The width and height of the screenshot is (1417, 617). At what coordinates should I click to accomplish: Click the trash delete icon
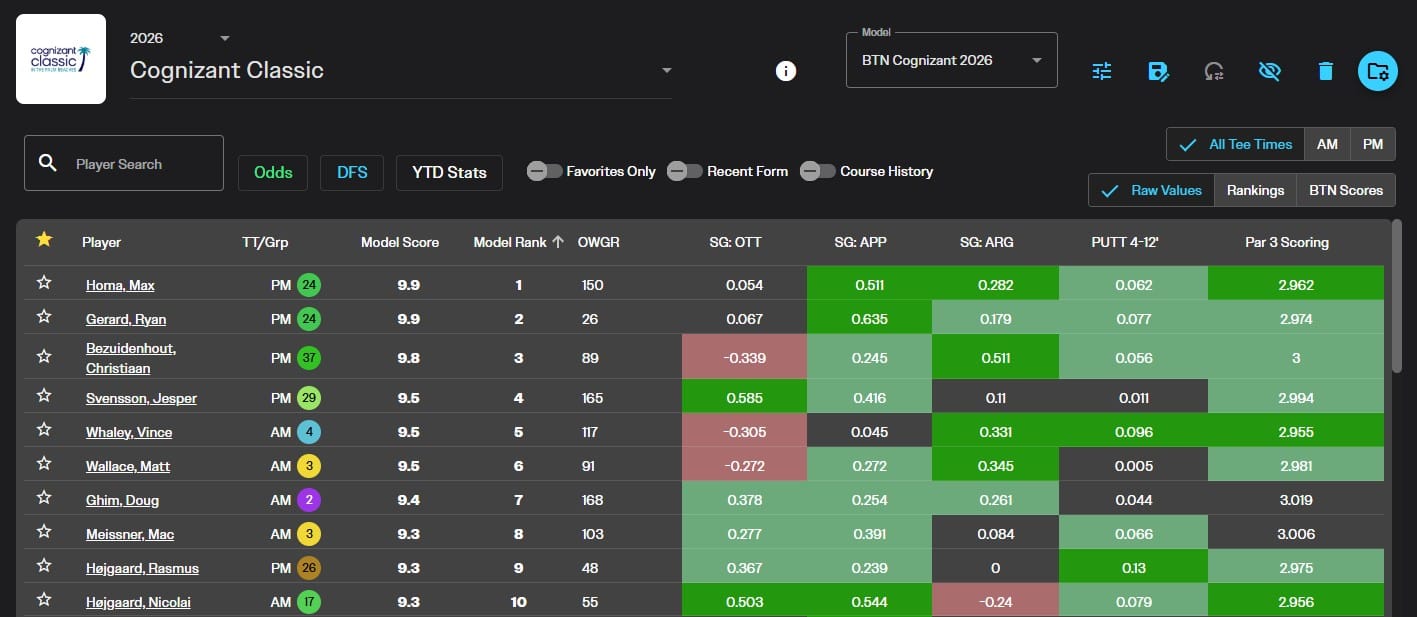pyautogui.click(x=1325, y=71)
